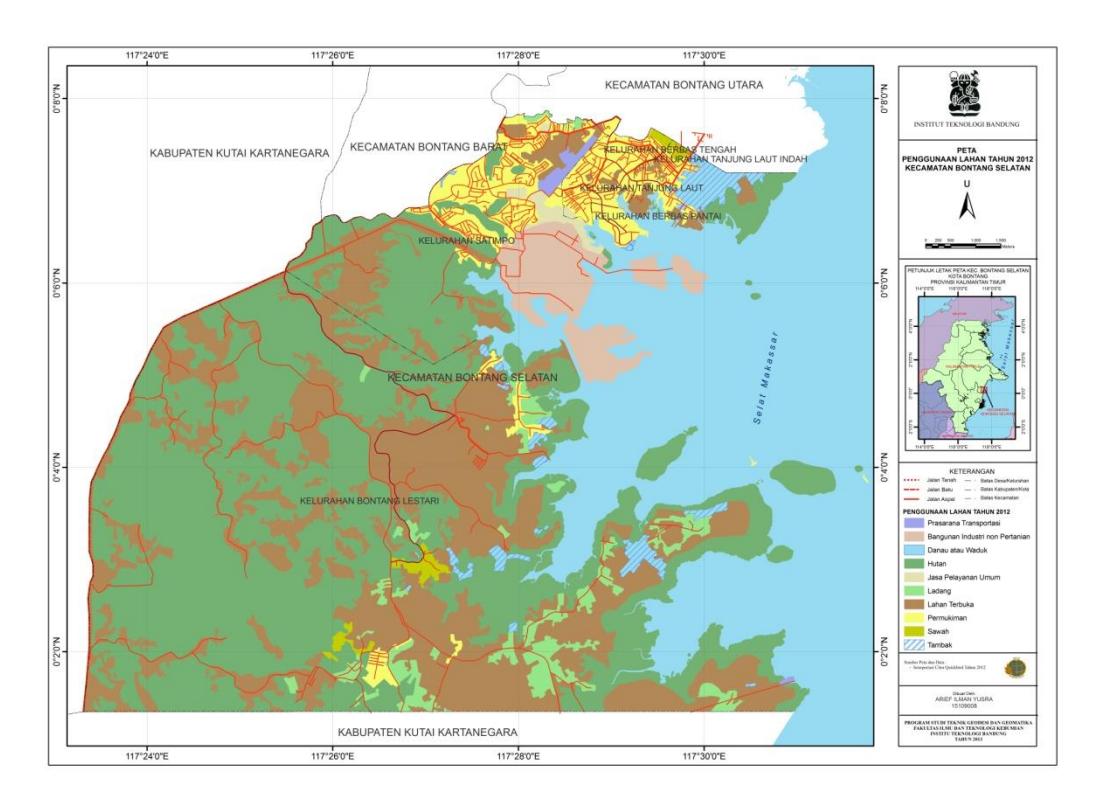Click the Institut Teknologi Bandung Ganesha logo

(x=966, y=93)
